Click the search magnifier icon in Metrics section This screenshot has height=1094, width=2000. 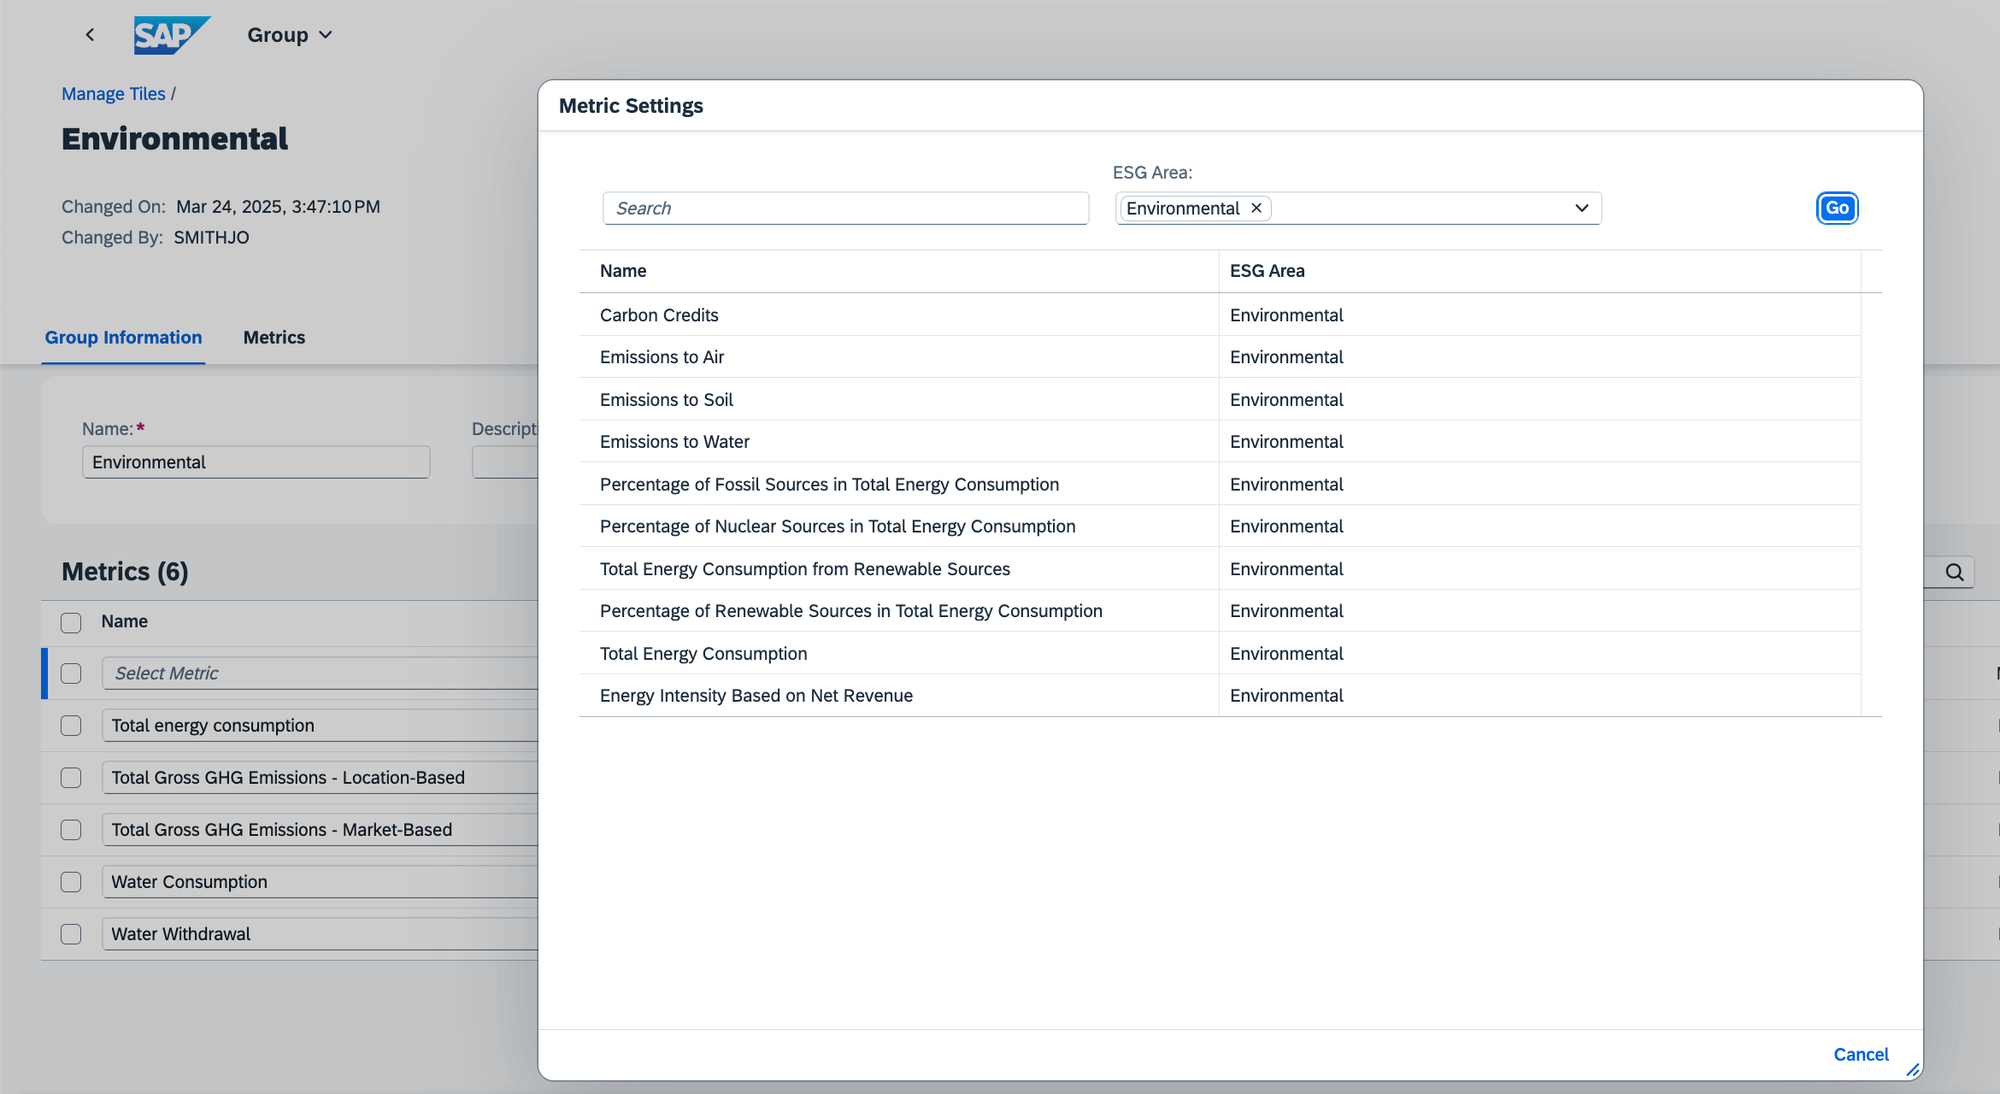click(x=1954, y=571)
